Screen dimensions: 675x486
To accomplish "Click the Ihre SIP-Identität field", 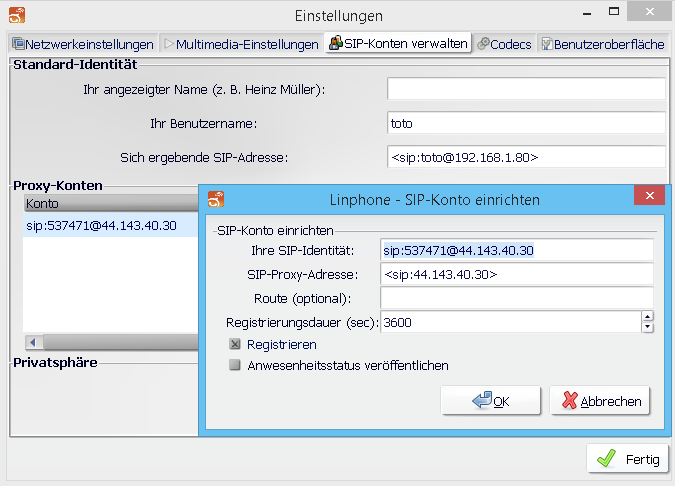I will (517, 251).
